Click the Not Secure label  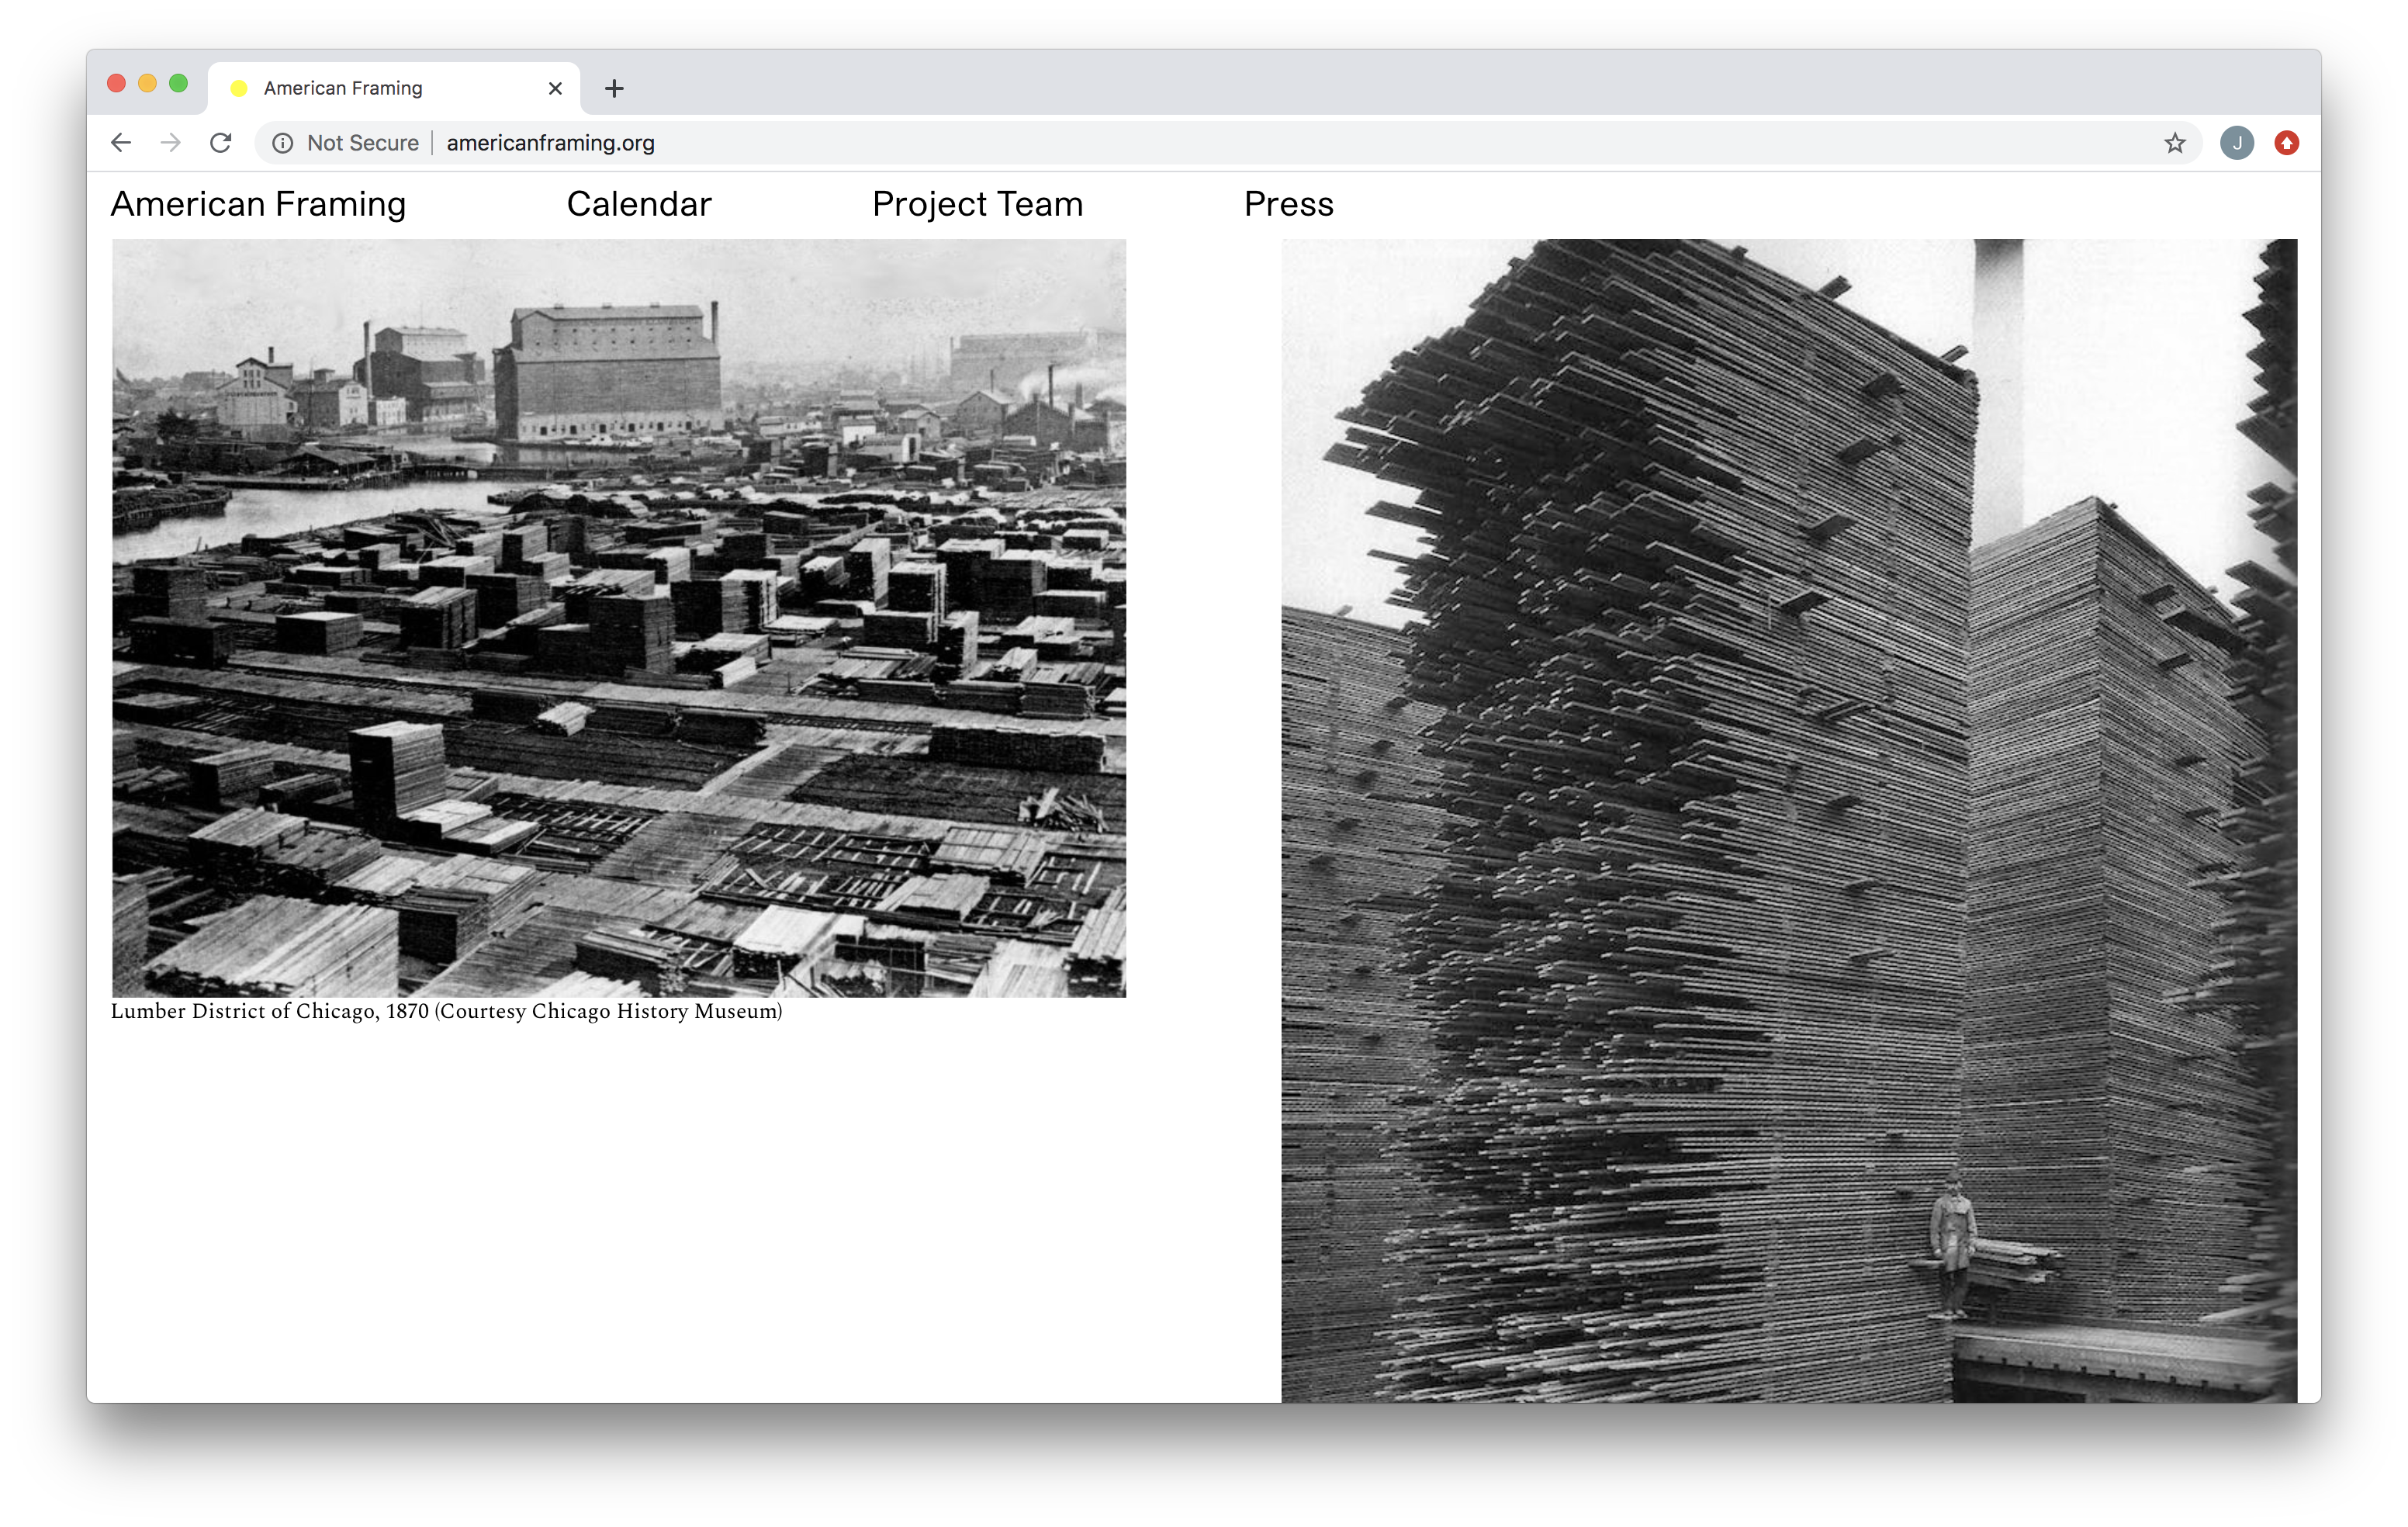pos(362,143)
